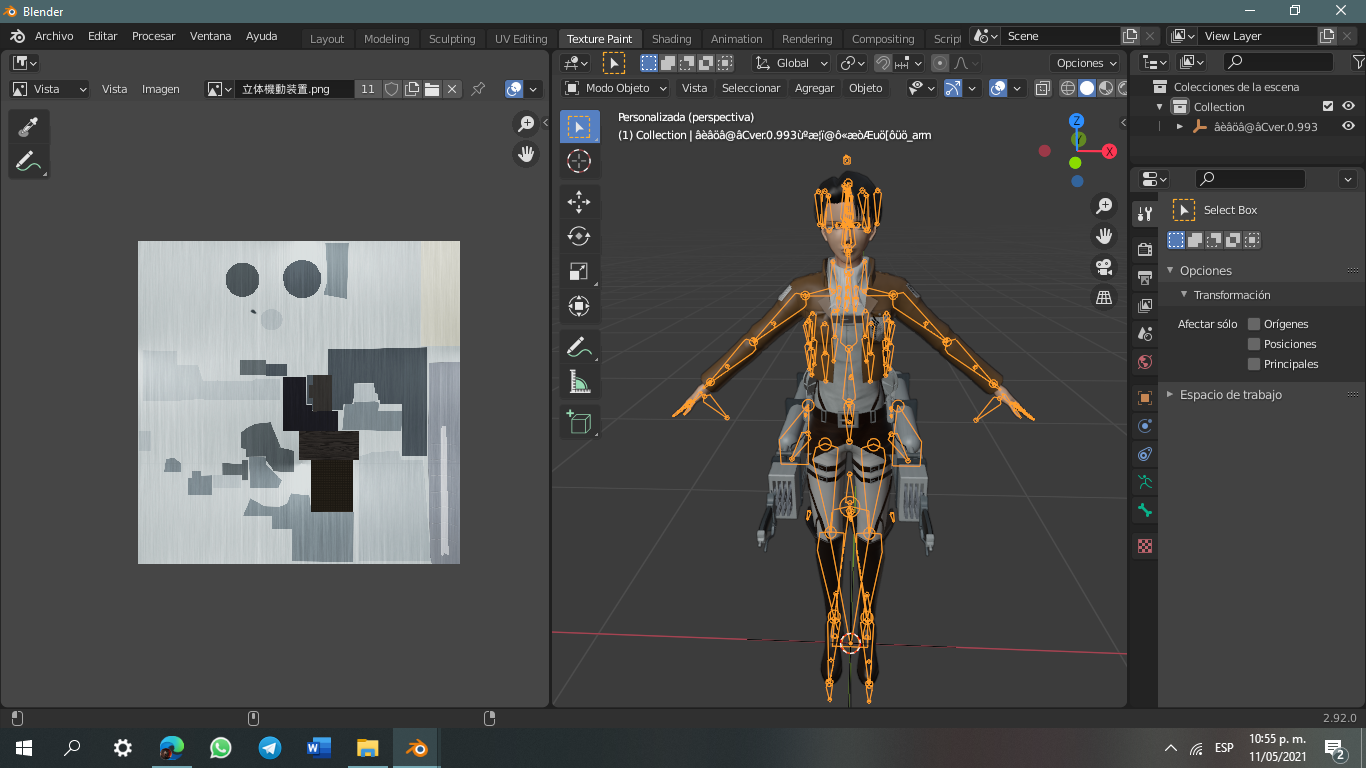Toggle the fake user shield for the image

[391, 89]
